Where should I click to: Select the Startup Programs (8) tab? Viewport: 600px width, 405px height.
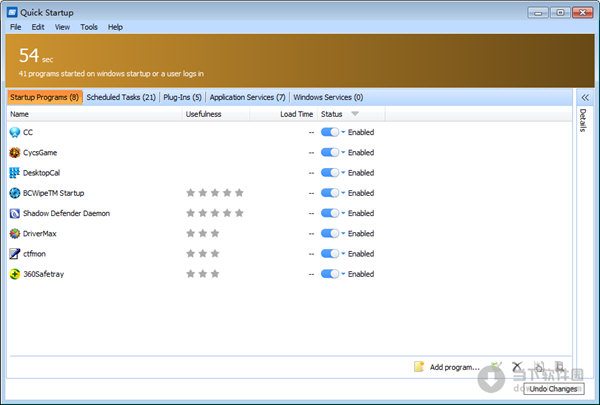tap(44, 97)
